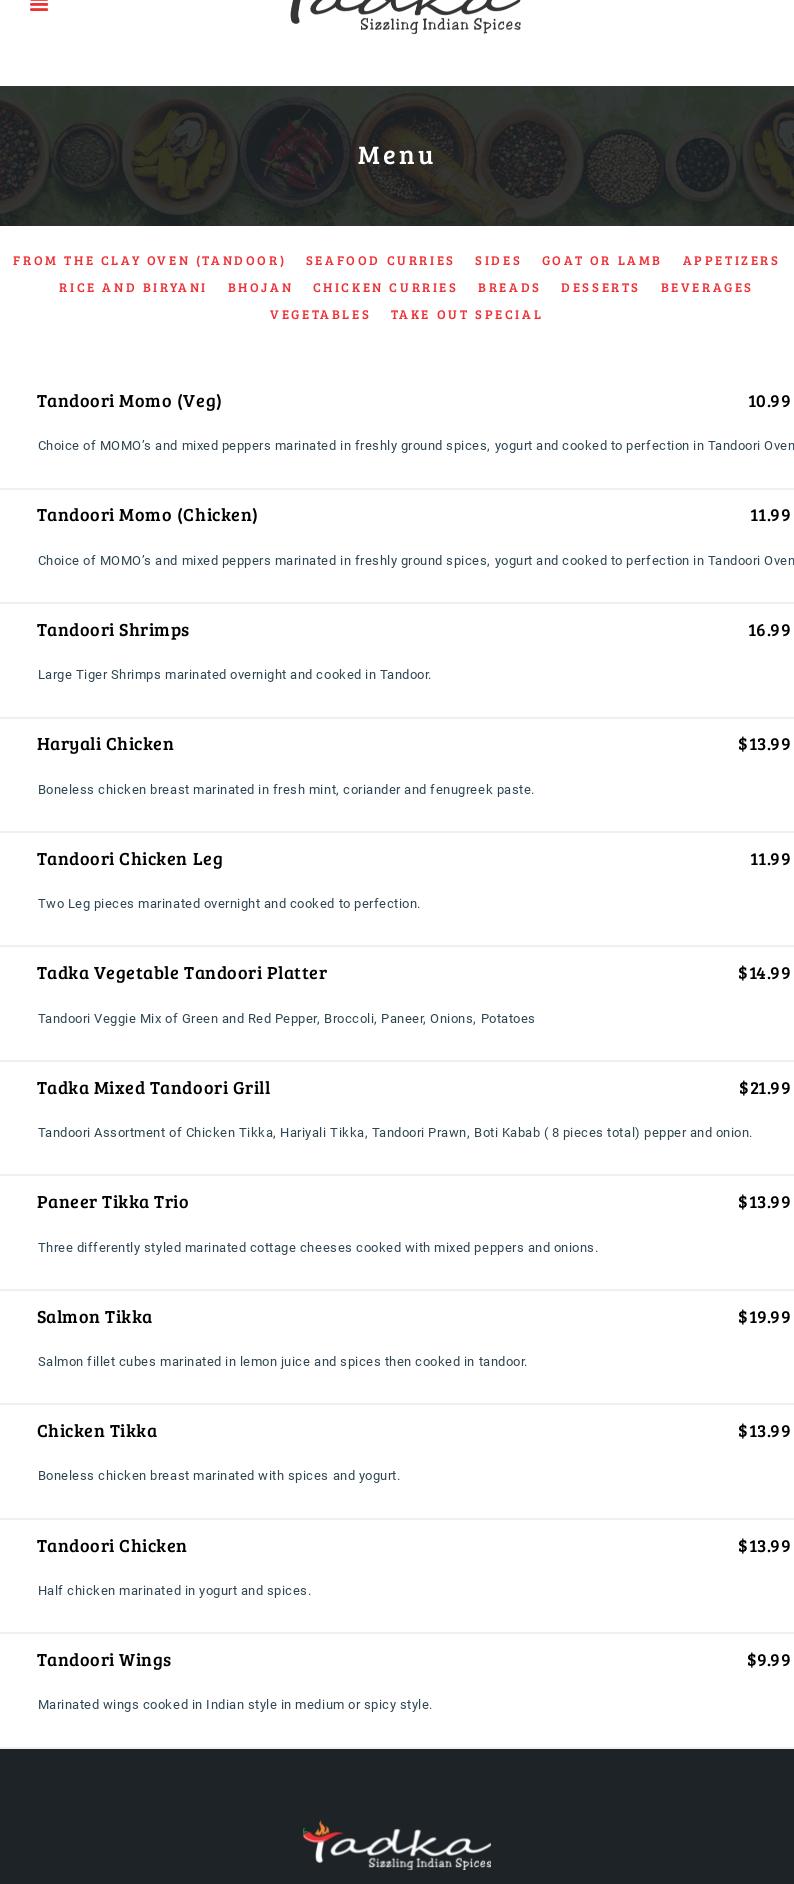Select the Vegetables category
The height and width of the screenshot is (1884, 794).
click(320, 315)
